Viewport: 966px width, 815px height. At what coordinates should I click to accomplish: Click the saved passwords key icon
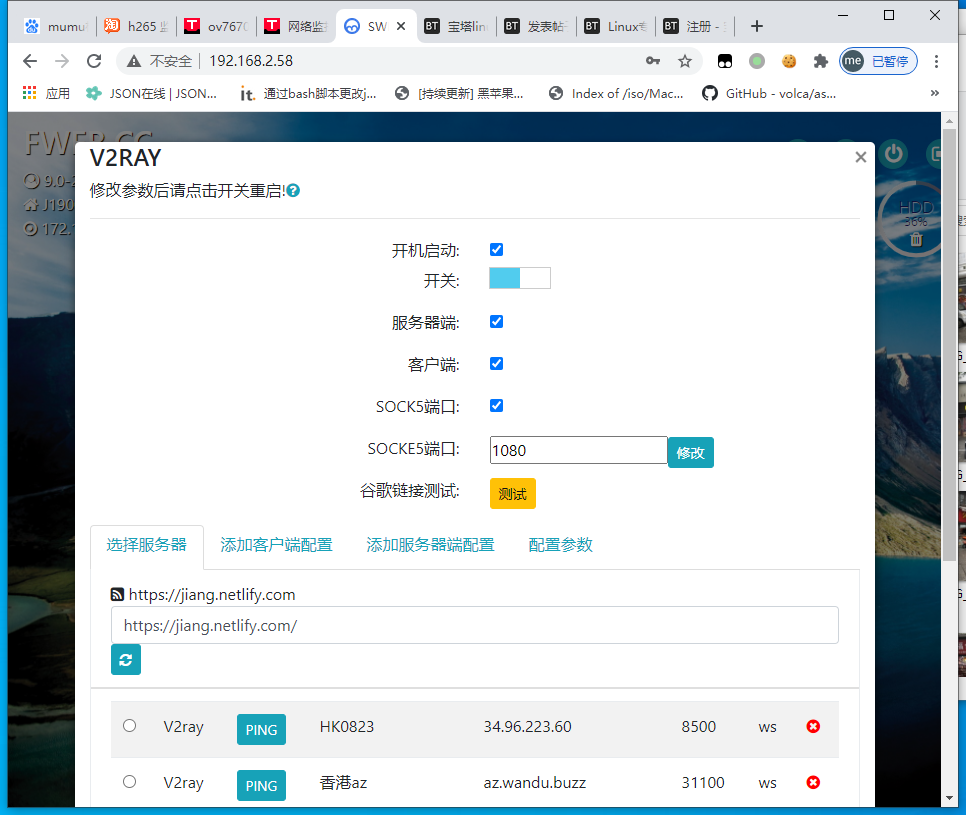click(653, 61)
